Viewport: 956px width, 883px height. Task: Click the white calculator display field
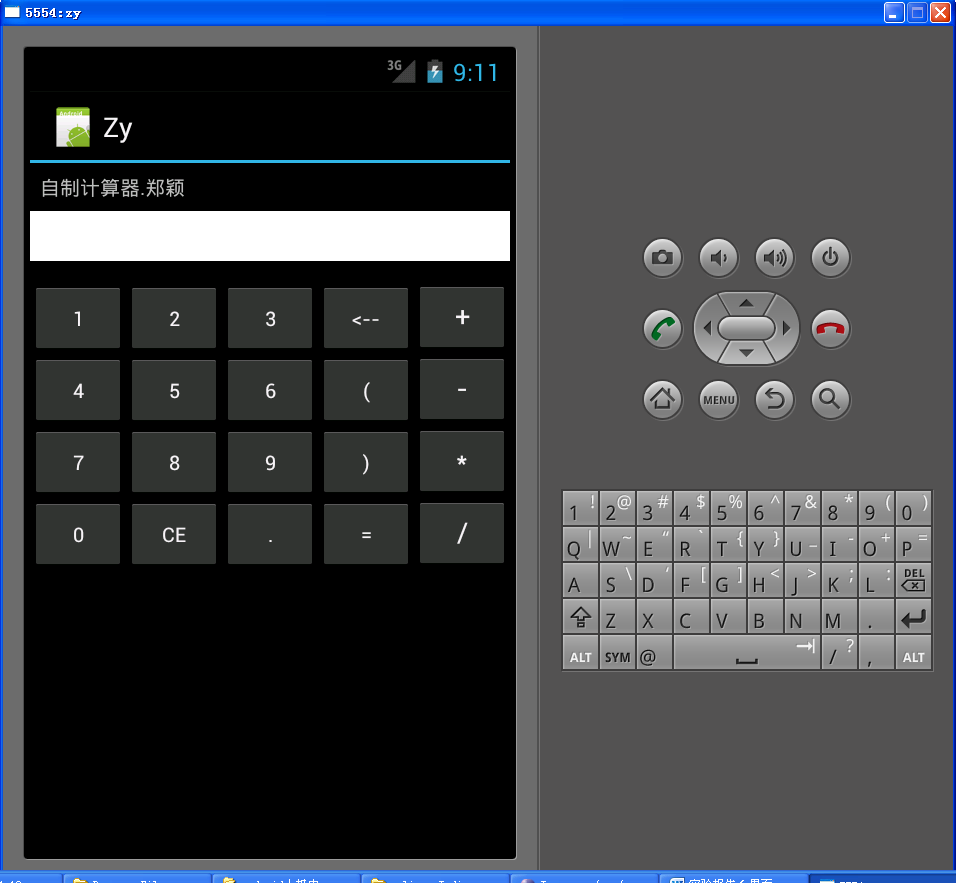point(270,236)
